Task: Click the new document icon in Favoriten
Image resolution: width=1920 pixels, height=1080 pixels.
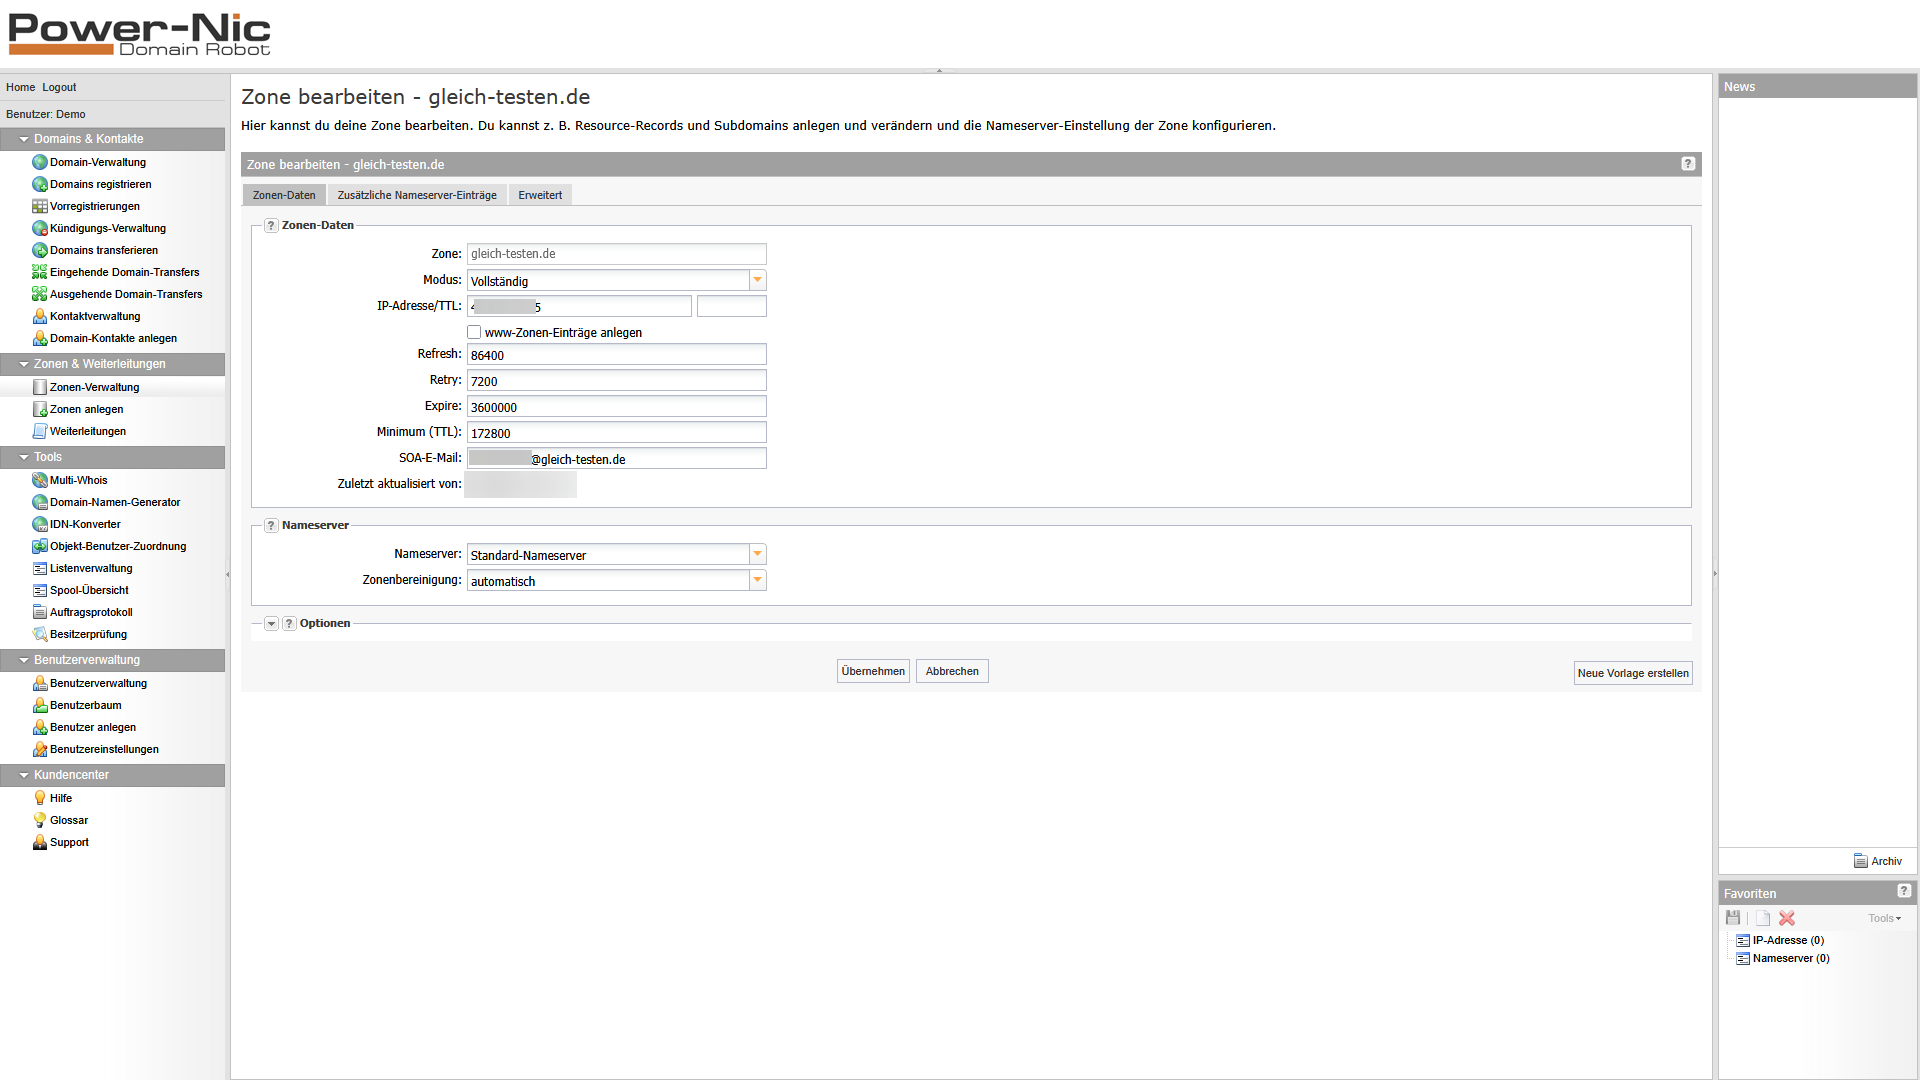Action: (1762, 918)
